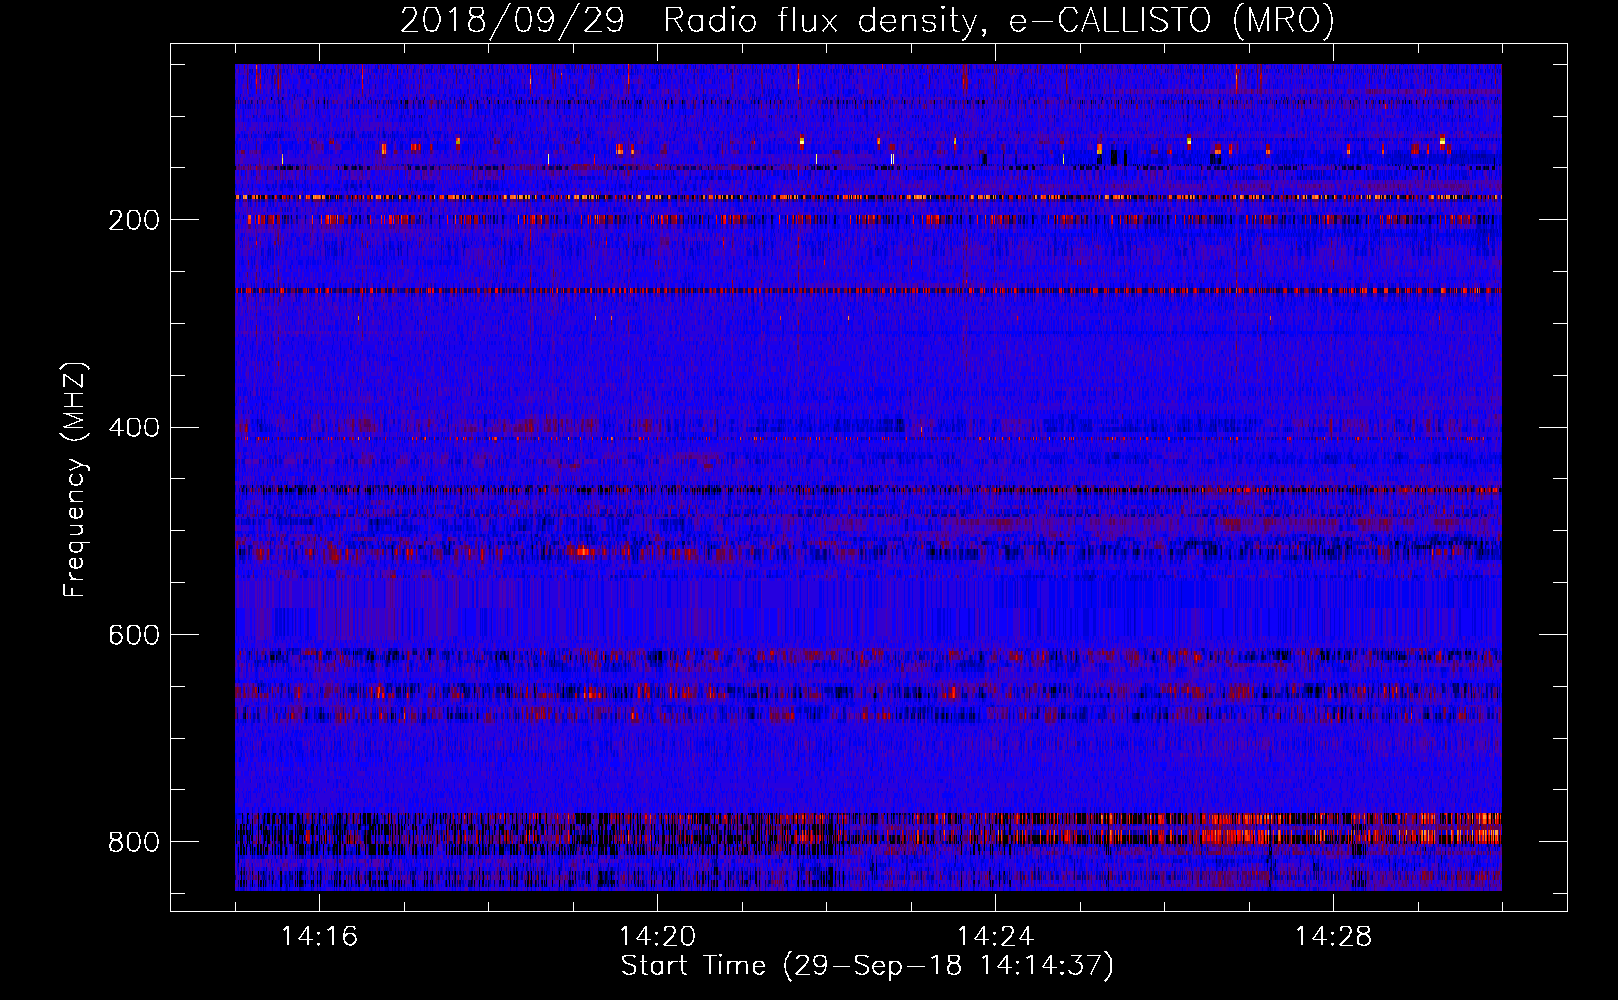The height and width of the screenshot is (1000, 1618).
Task: Click the 'Start Time (29-Sep-18 14:14:37)' label
Action: point(867,966)
